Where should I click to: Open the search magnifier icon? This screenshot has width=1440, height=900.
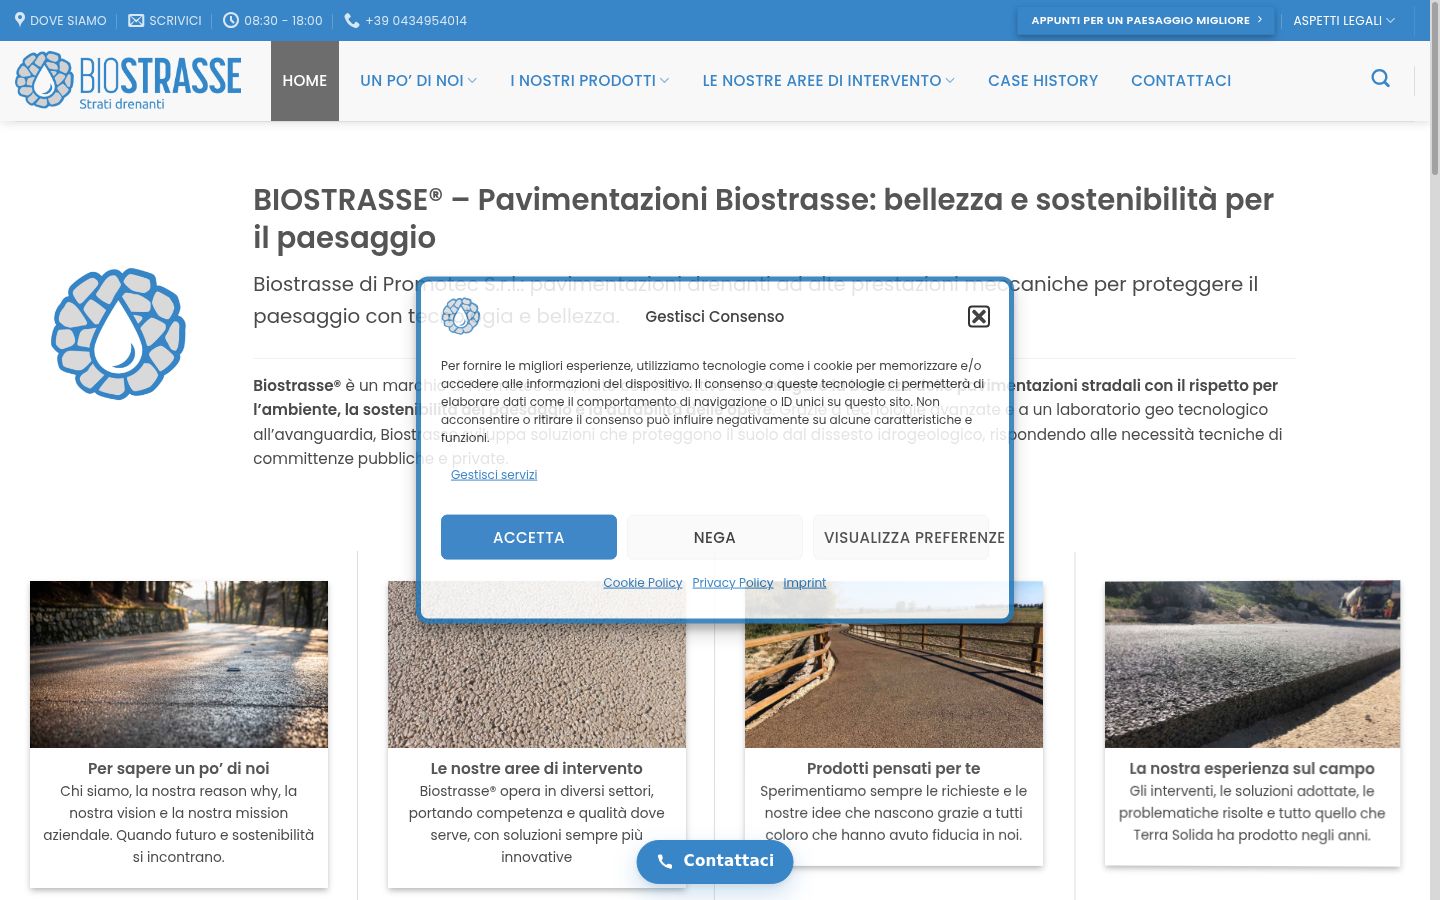tap(1381, 78)
